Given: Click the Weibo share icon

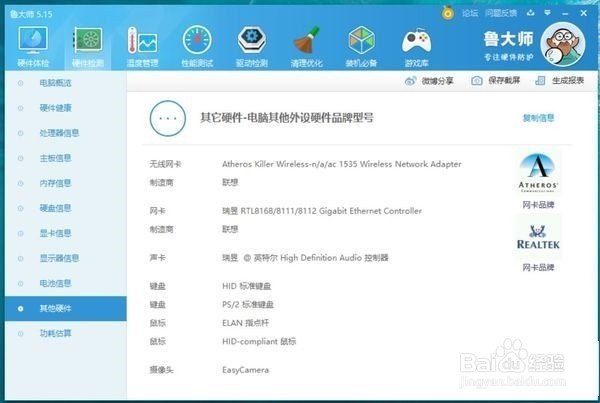Looking at the screenshot, I should 410,81.
